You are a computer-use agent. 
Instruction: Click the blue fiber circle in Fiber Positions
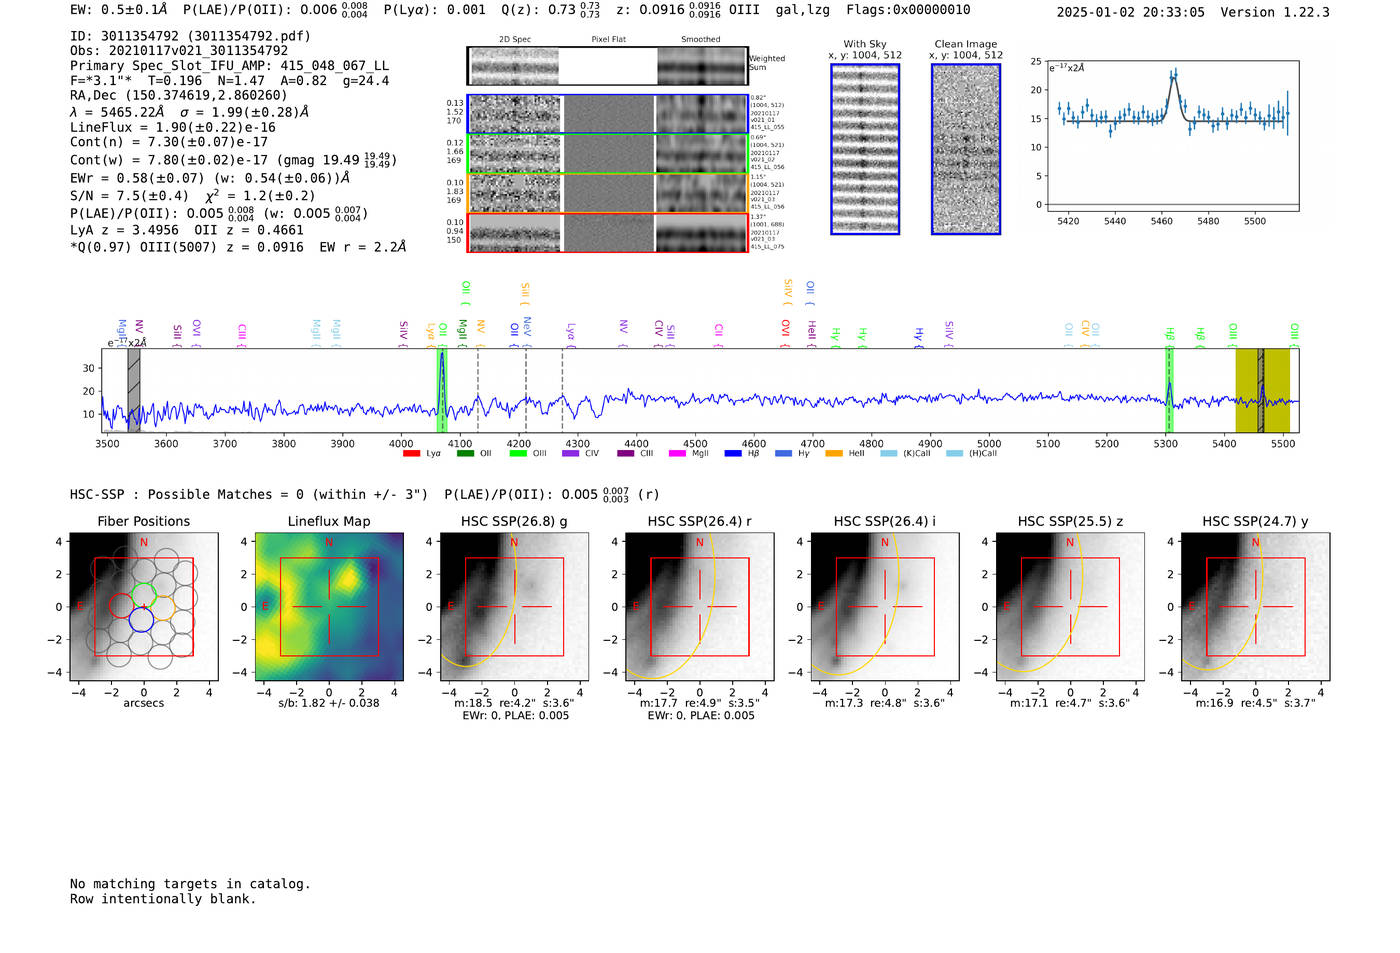(x=141, y=620)
